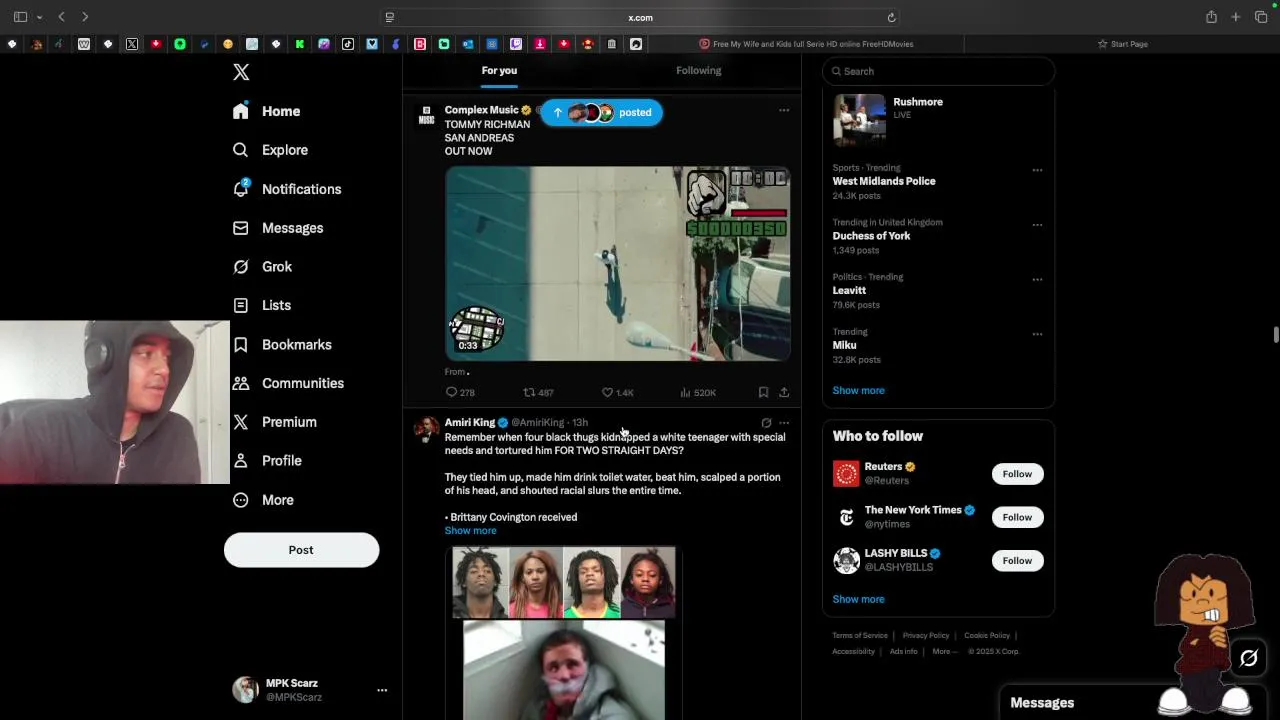Click the floating Grok button

1249,658
